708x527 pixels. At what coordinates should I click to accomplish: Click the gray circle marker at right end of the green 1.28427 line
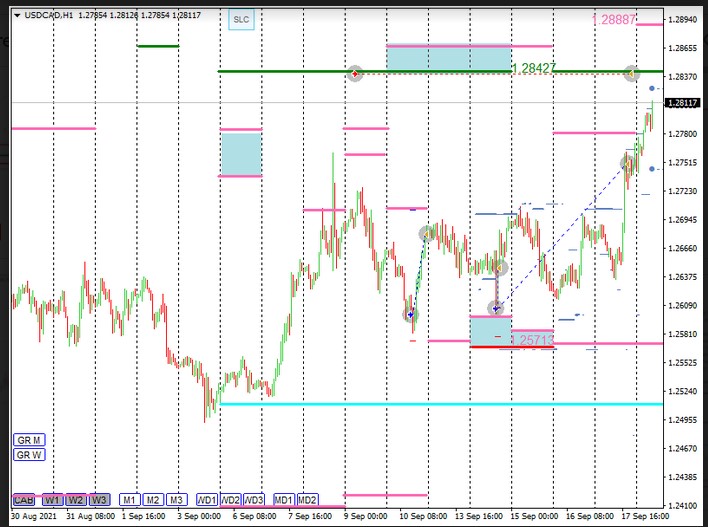631,73
